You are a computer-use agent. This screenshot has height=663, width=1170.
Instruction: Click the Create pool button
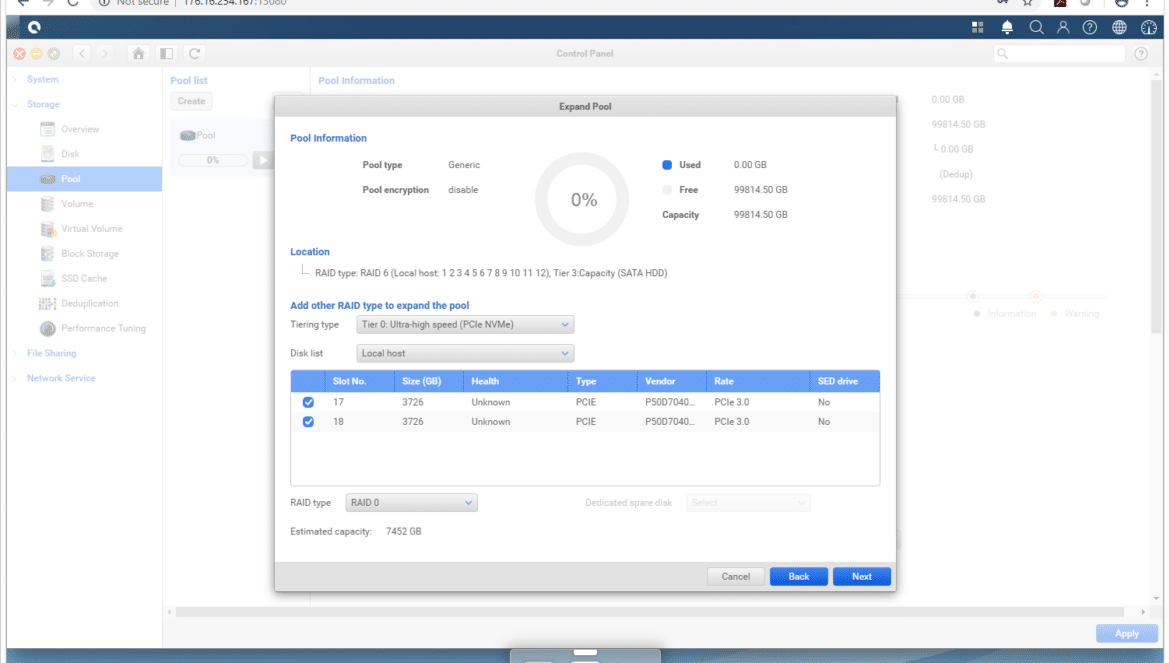191,101
